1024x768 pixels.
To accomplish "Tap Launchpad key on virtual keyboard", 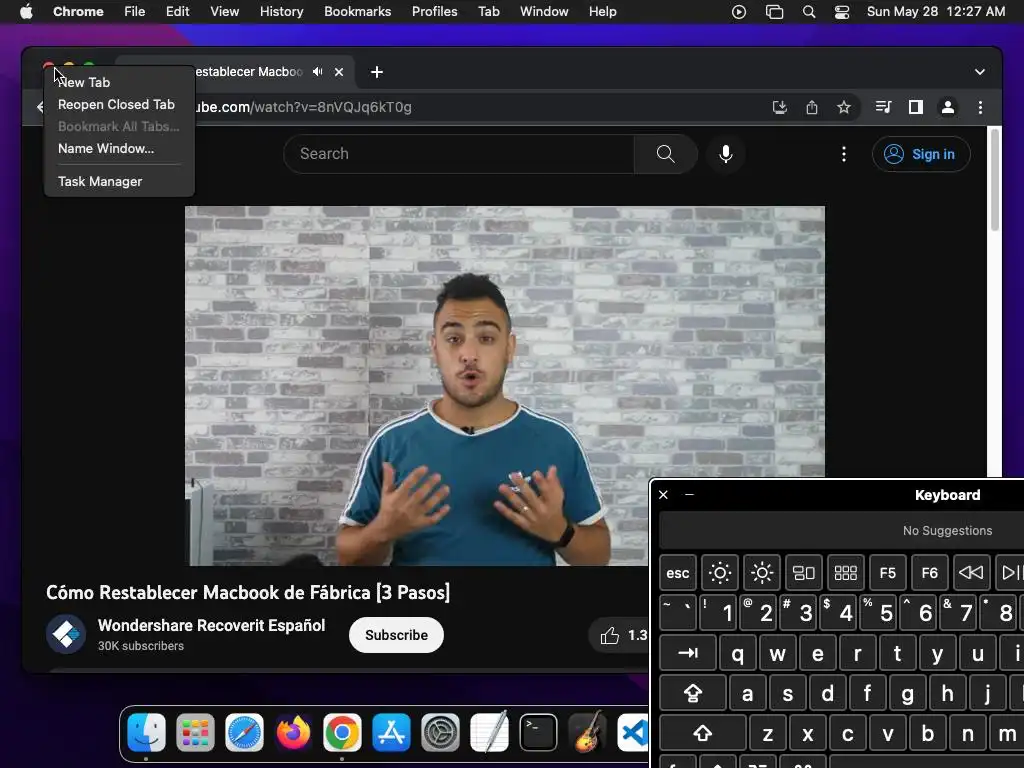I will click(x=846, y=573).
